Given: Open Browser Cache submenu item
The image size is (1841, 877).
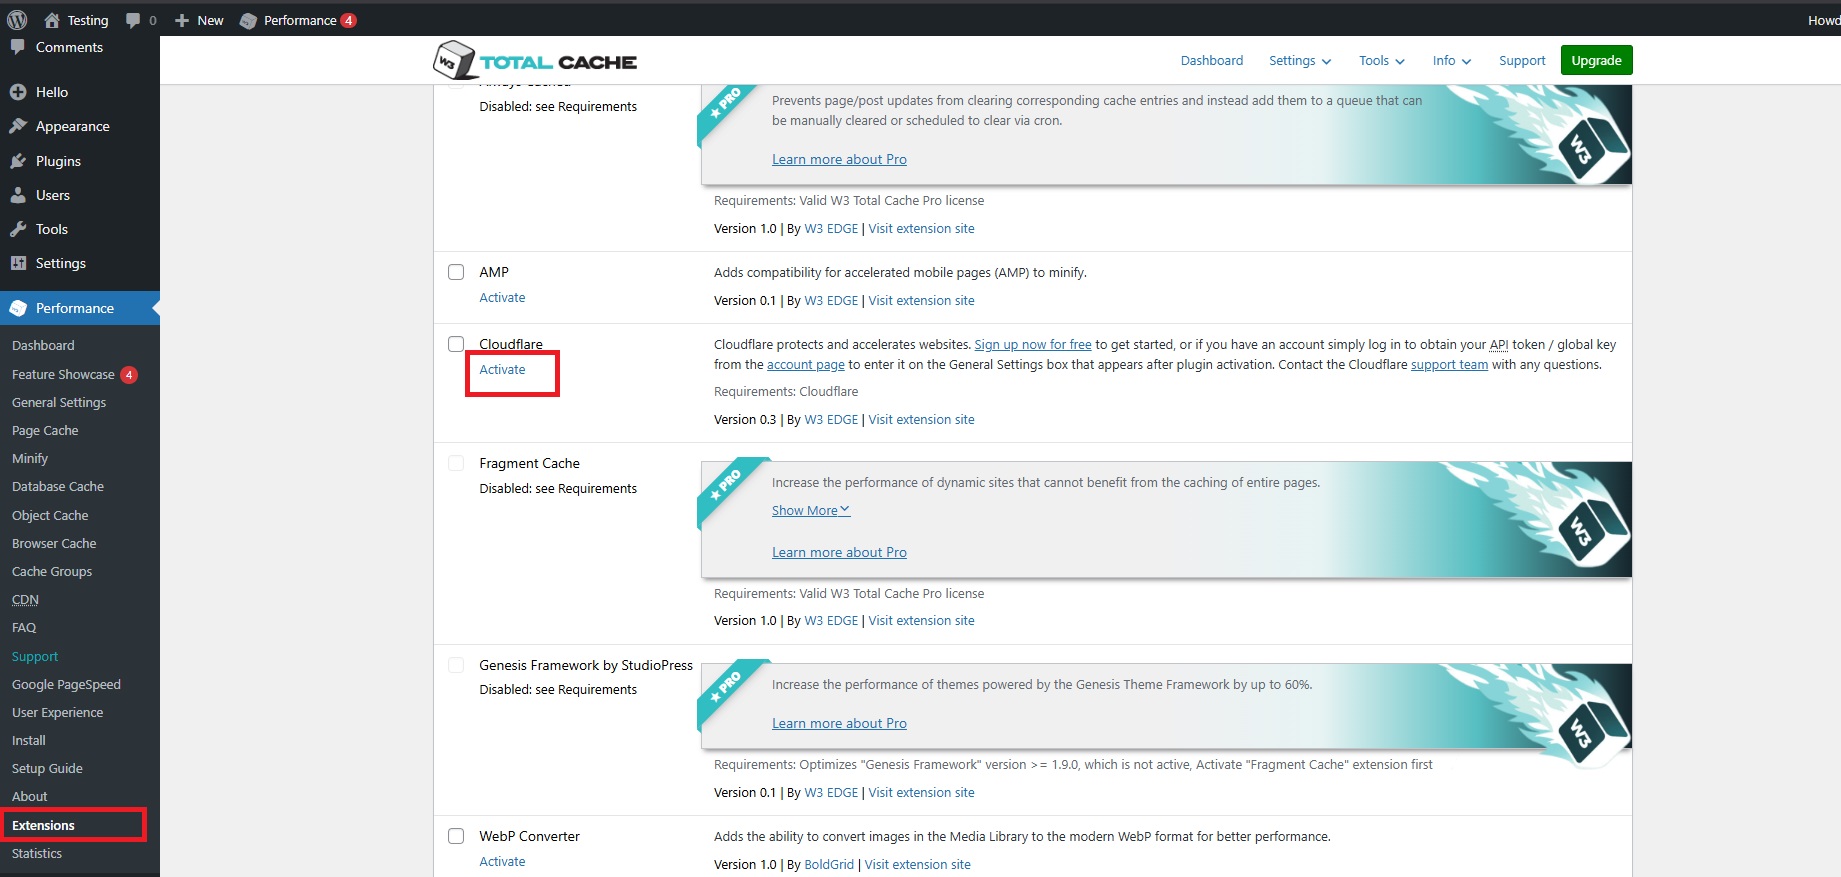Looking at the screenshot, I should point(54,543).
